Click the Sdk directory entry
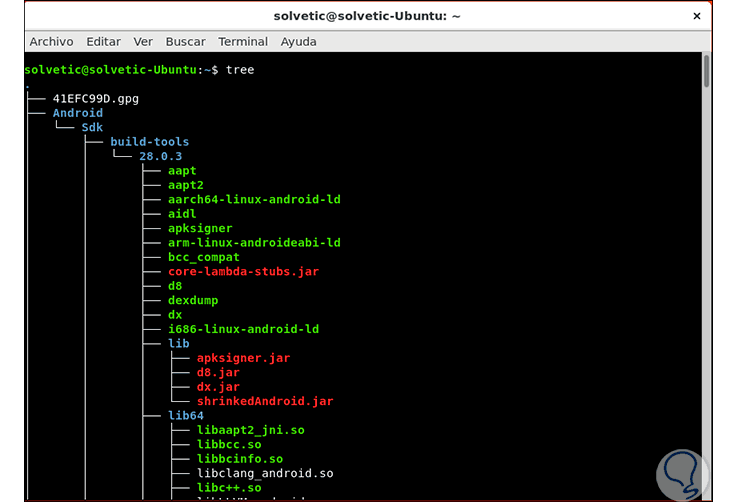 click(92, 127)
